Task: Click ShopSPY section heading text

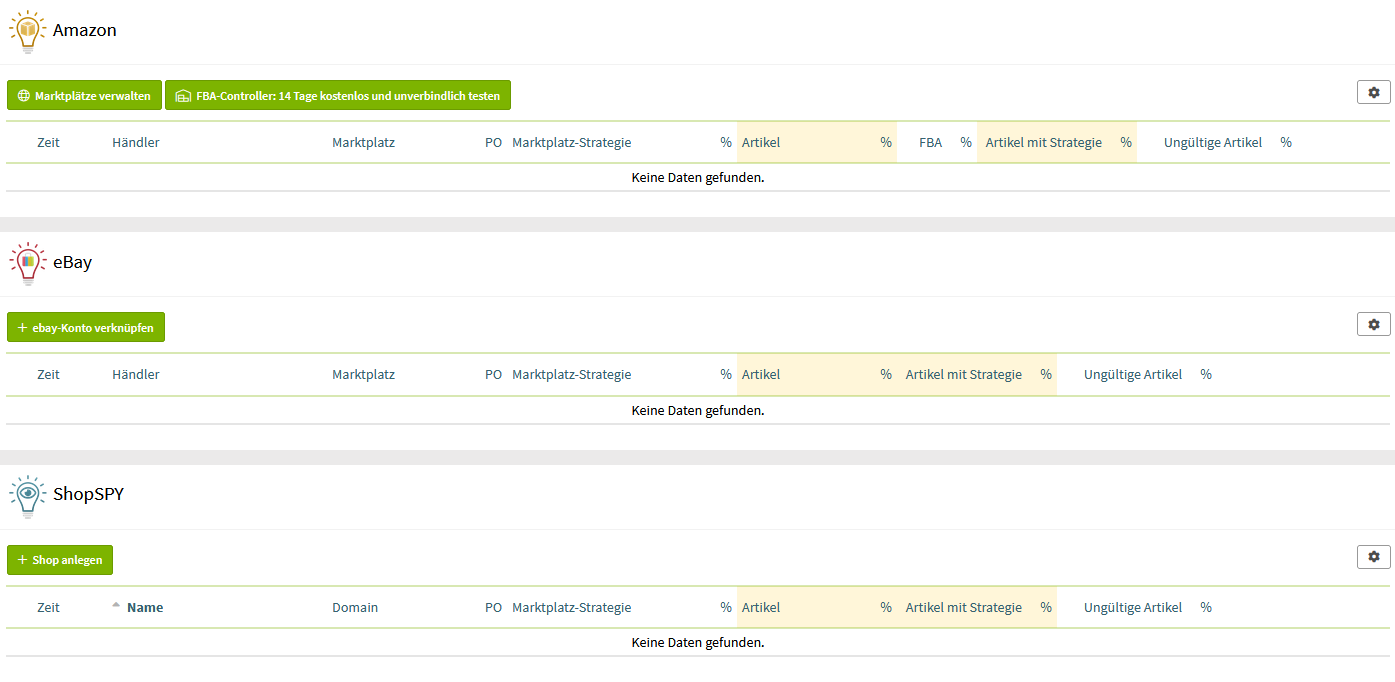Action: click(x=89, y=495)
